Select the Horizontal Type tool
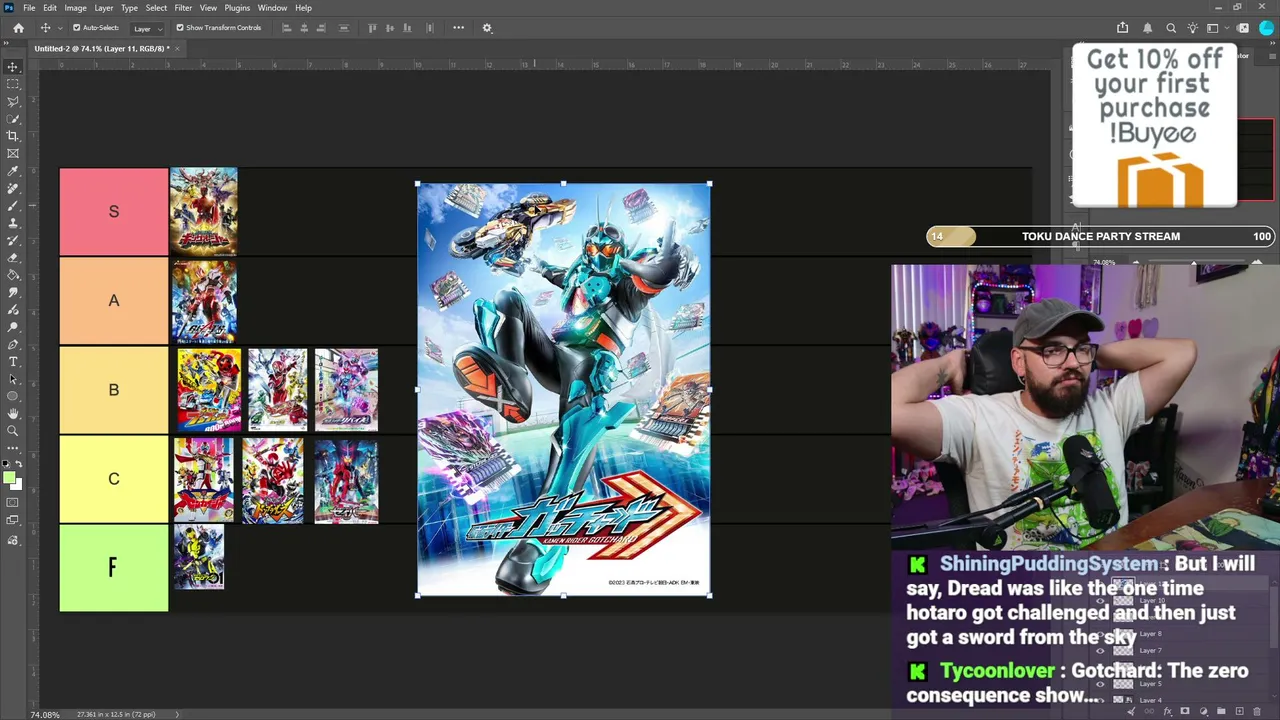The image size is (1280, 720). pos(13,362)
